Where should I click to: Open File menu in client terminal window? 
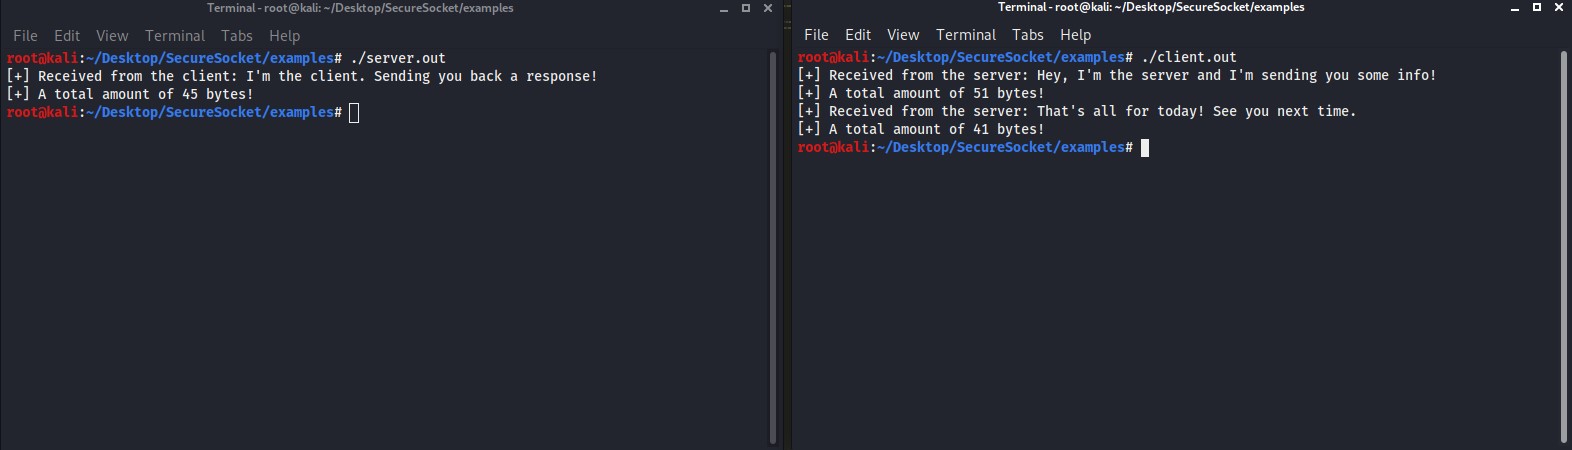coord(816,35)
